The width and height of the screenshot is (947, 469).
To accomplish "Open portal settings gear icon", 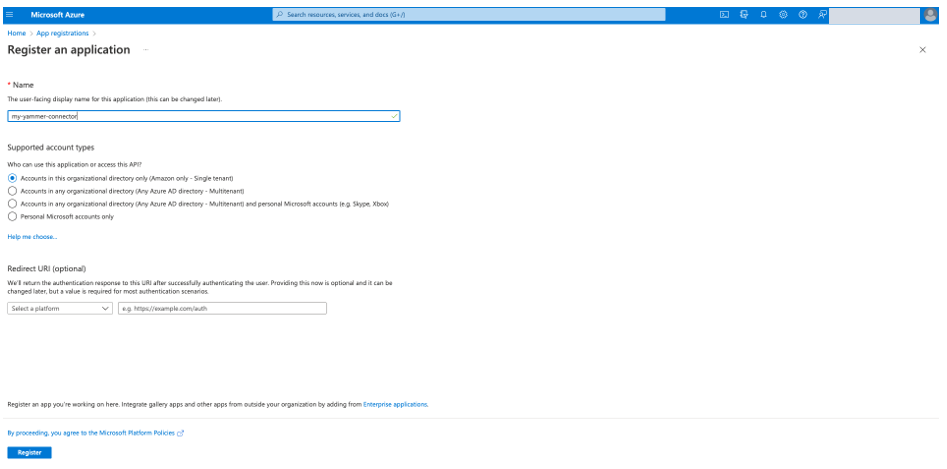I will (x=783, y=14).
